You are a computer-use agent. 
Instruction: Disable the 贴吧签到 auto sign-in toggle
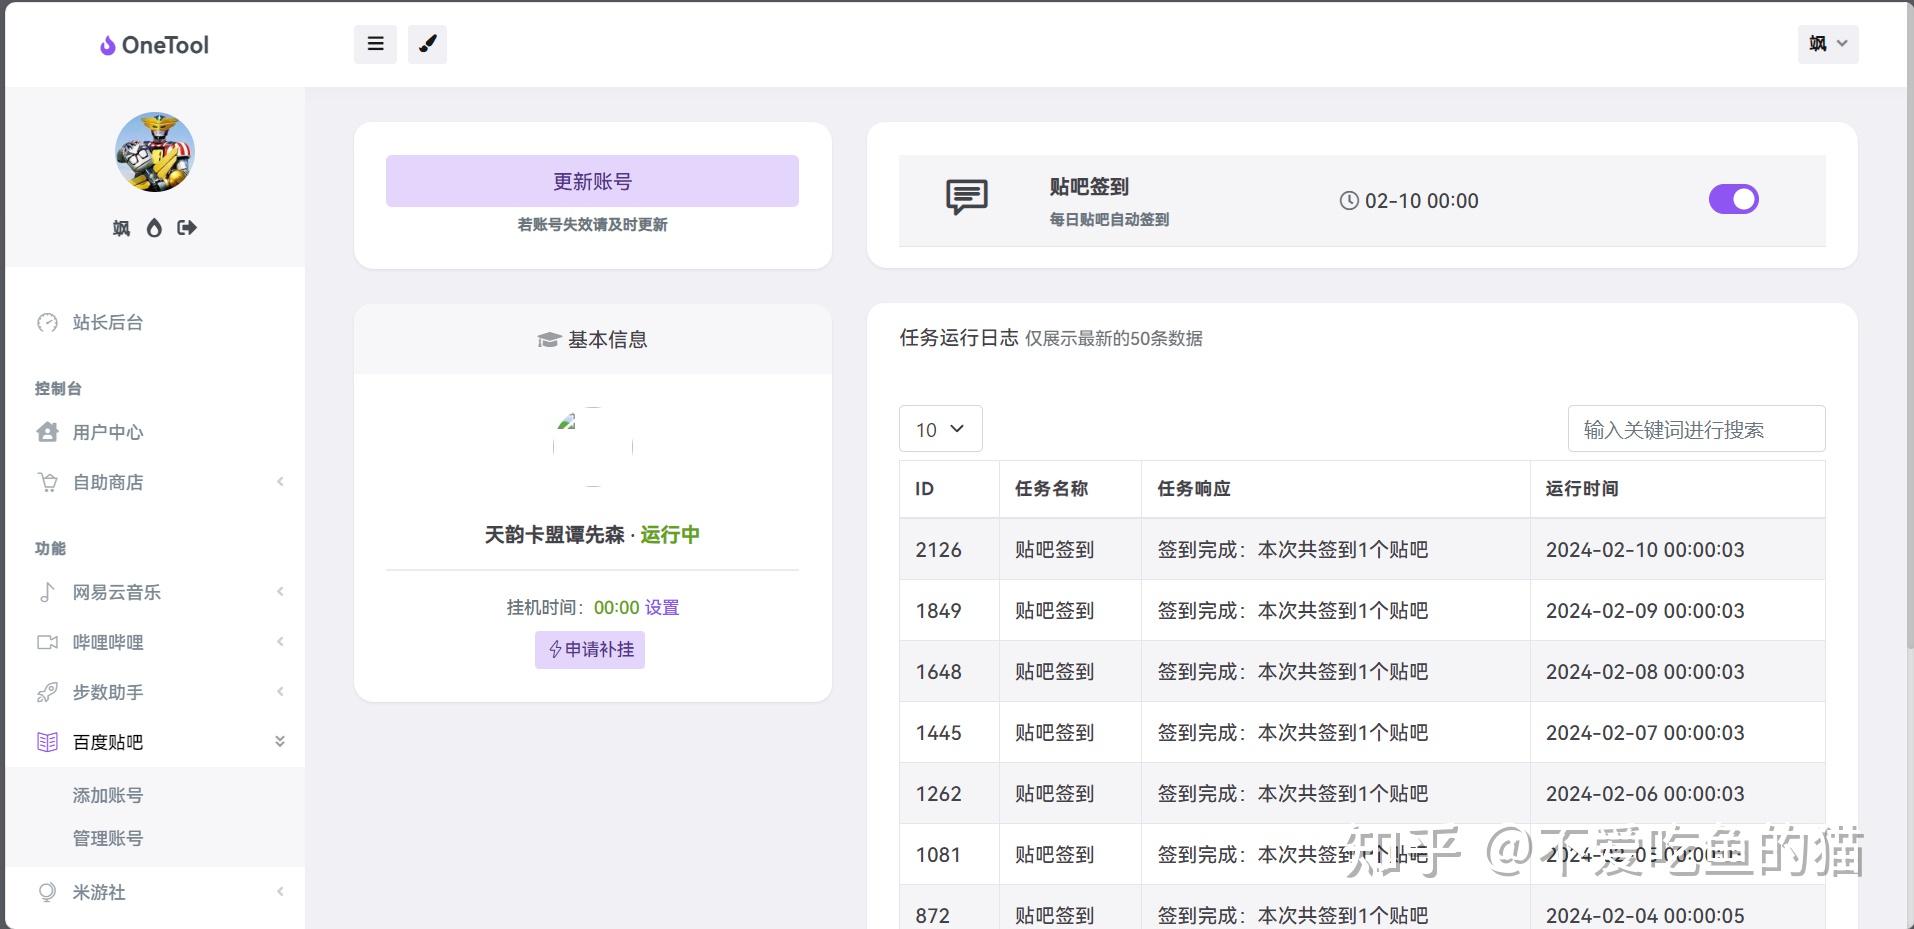point(1733,199)
